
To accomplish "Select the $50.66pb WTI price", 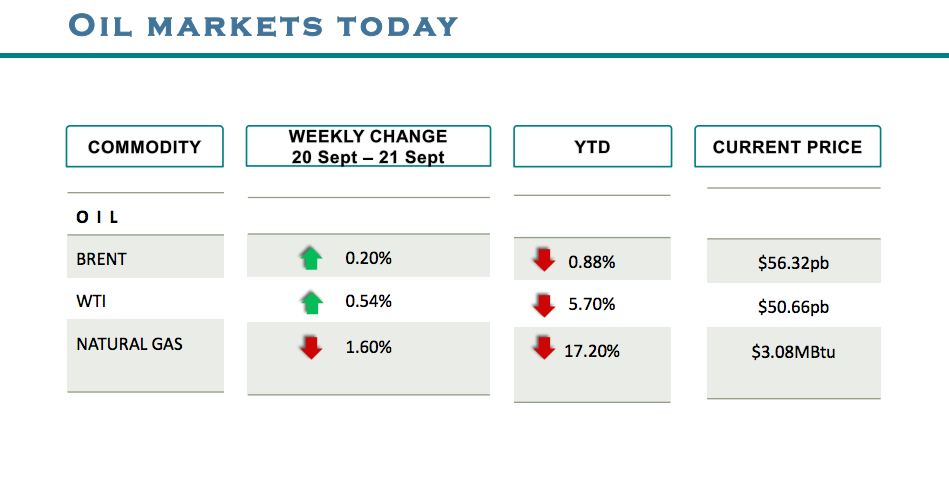I will (x=793, y=307).
